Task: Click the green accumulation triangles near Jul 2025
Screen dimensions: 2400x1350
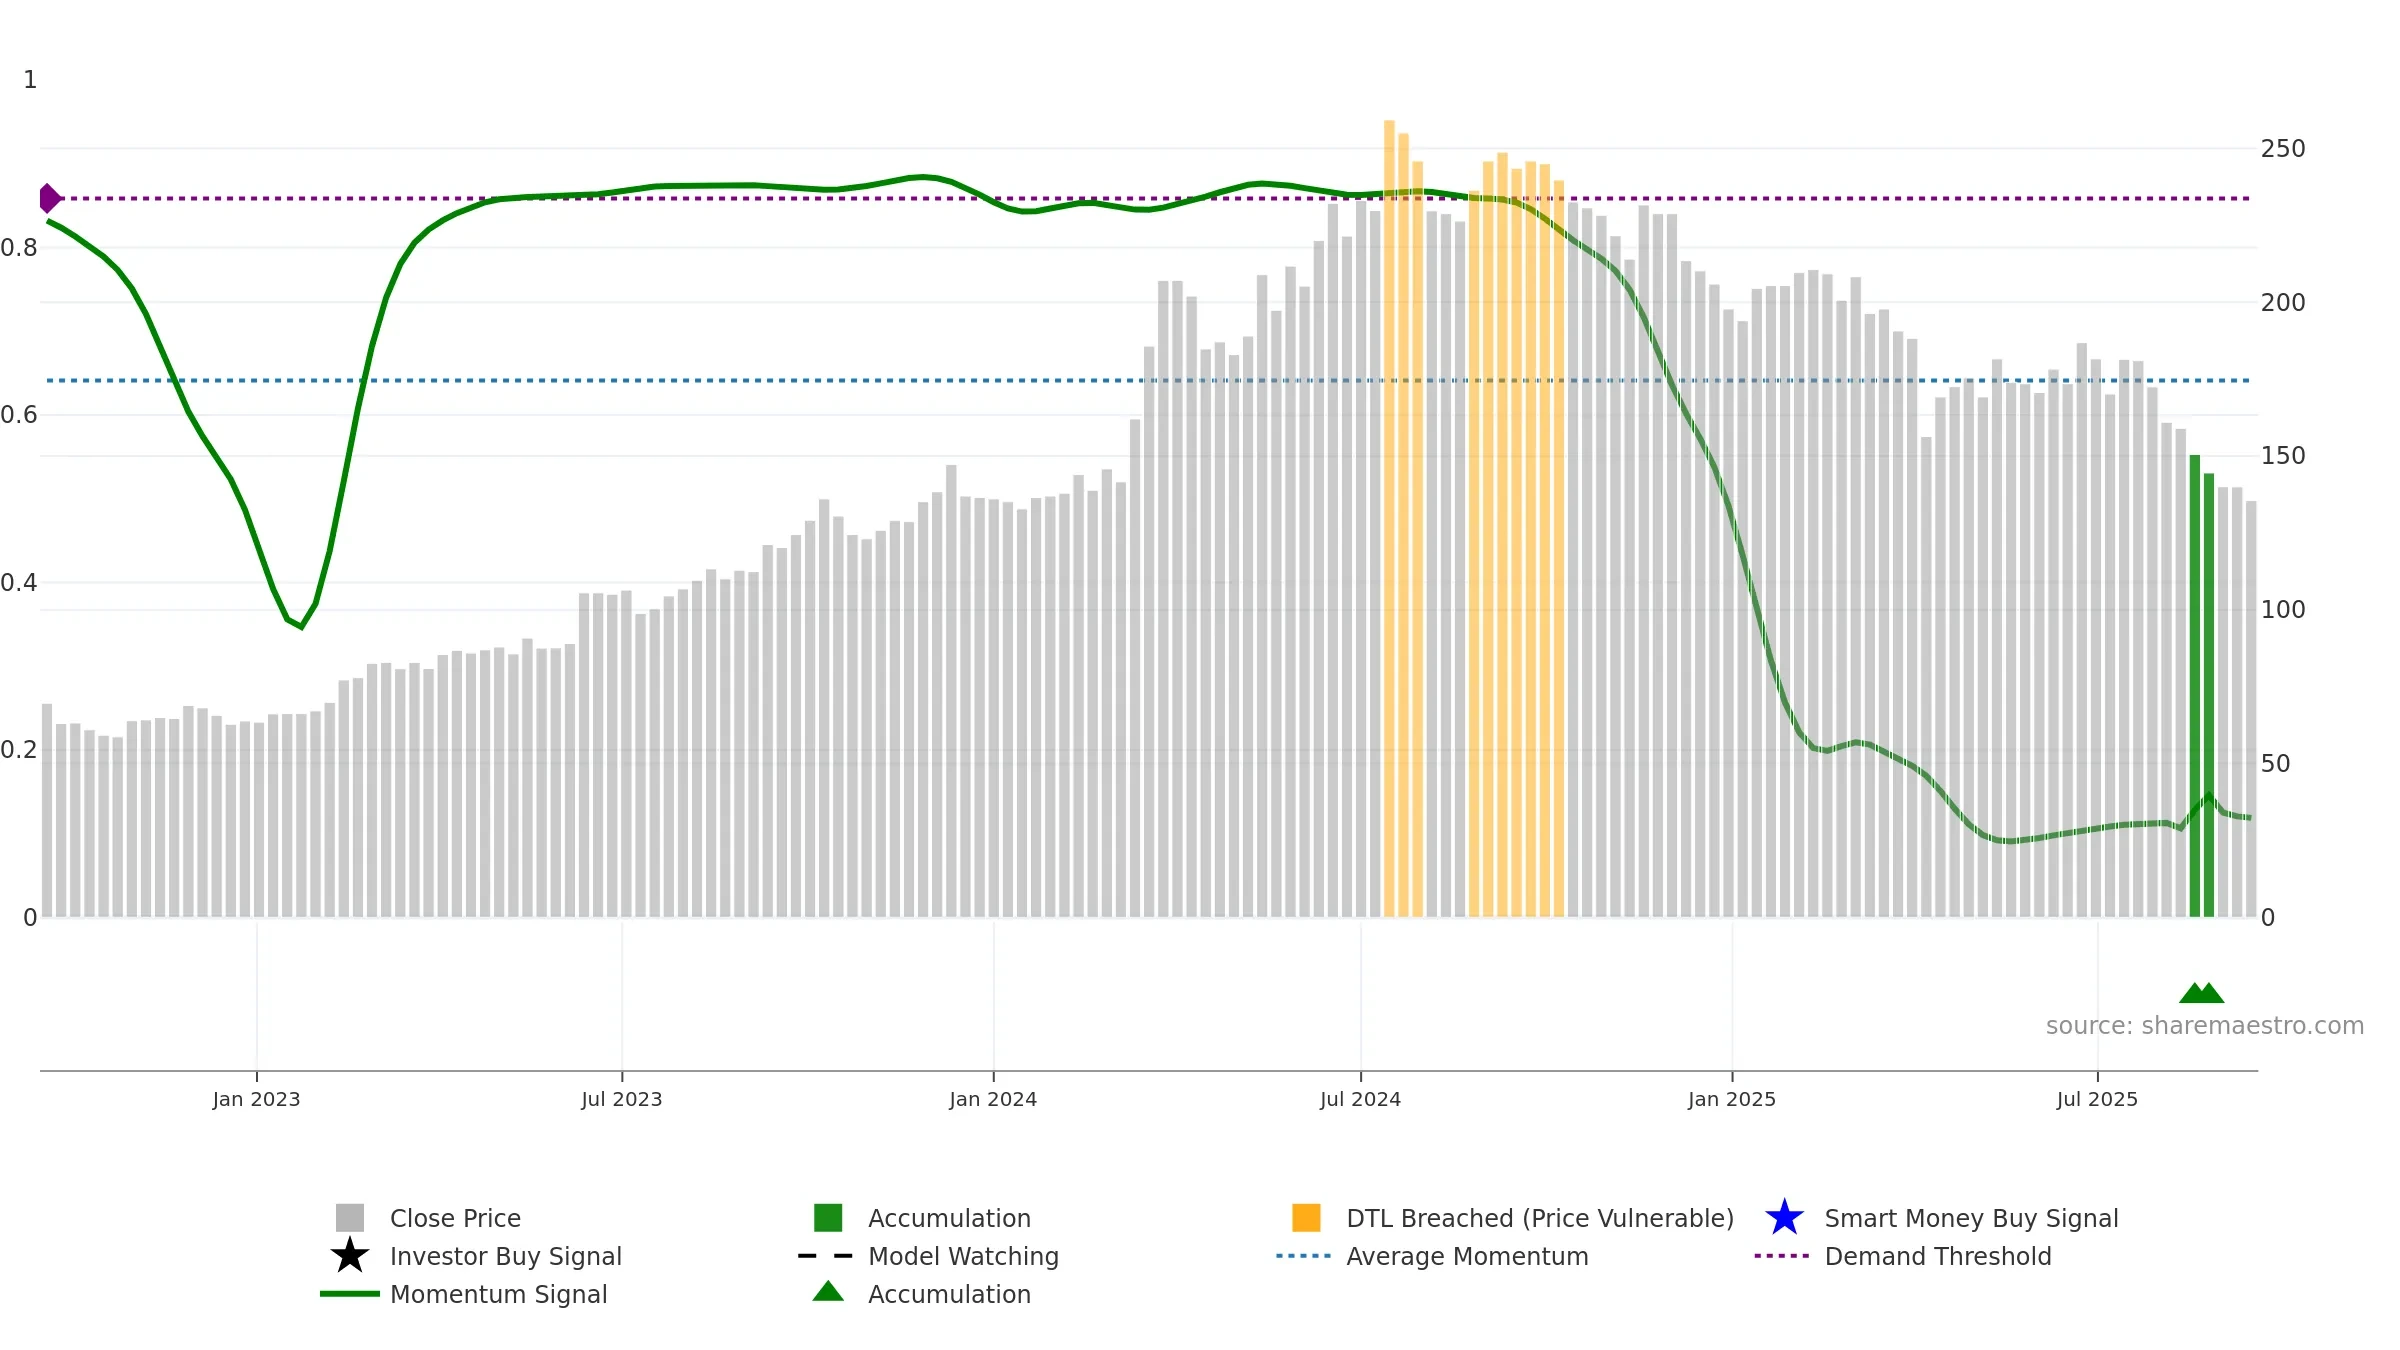Action: point(2202,993)
